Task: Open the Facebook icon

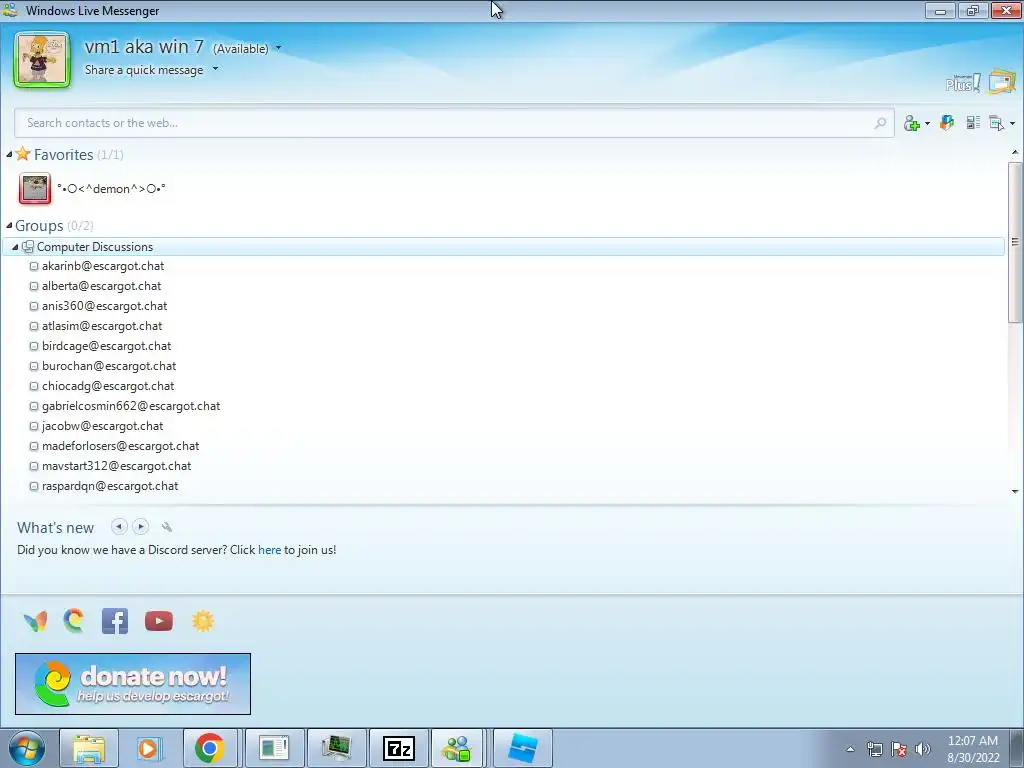Action: pyautogui.click(x=115, y=621)
